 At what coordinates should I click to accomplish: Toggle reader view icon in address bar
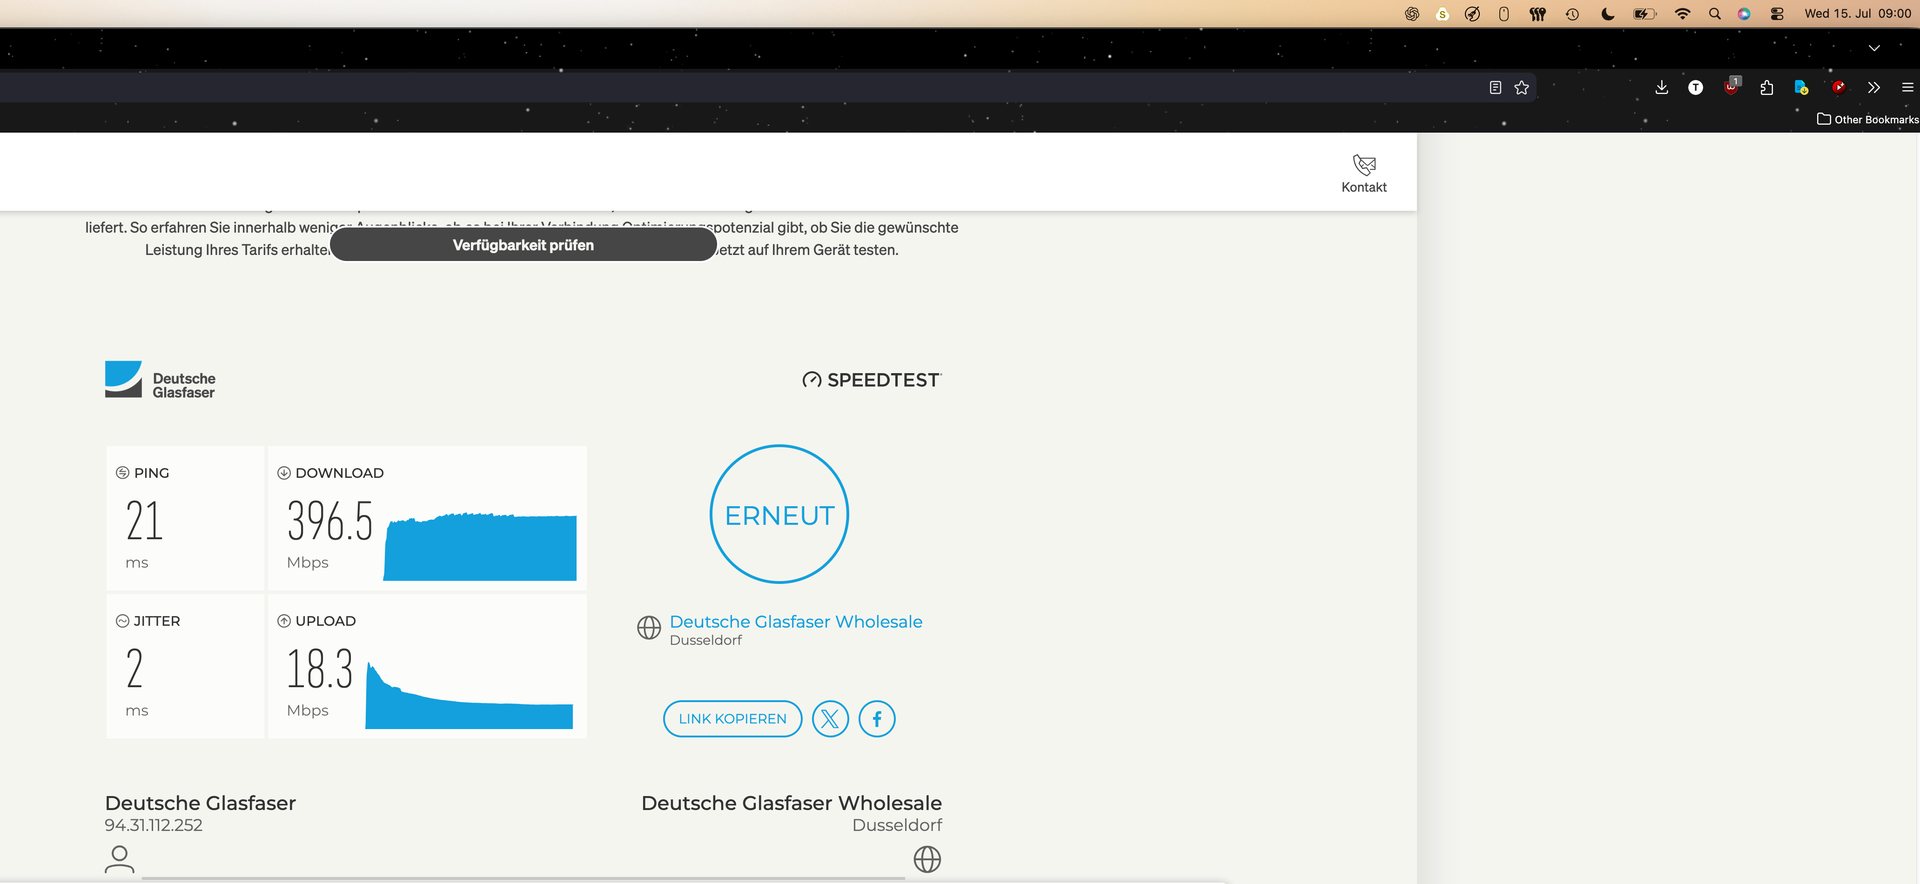point(1495,88)
